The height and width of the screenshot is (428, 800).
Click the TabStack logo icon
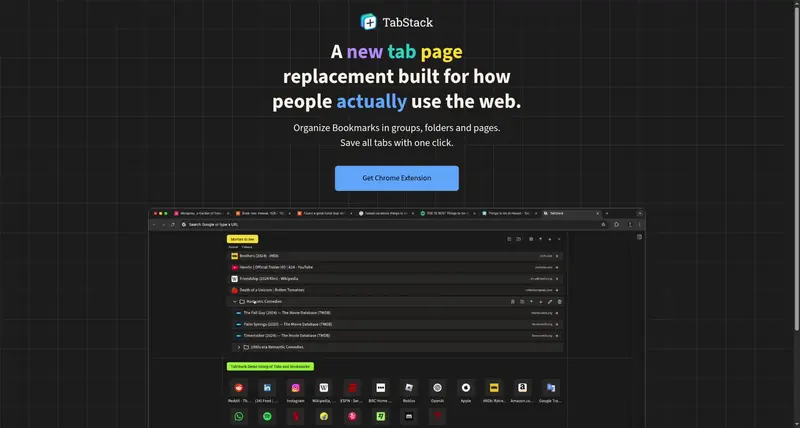pyautogui.click(x=368, y=22)
